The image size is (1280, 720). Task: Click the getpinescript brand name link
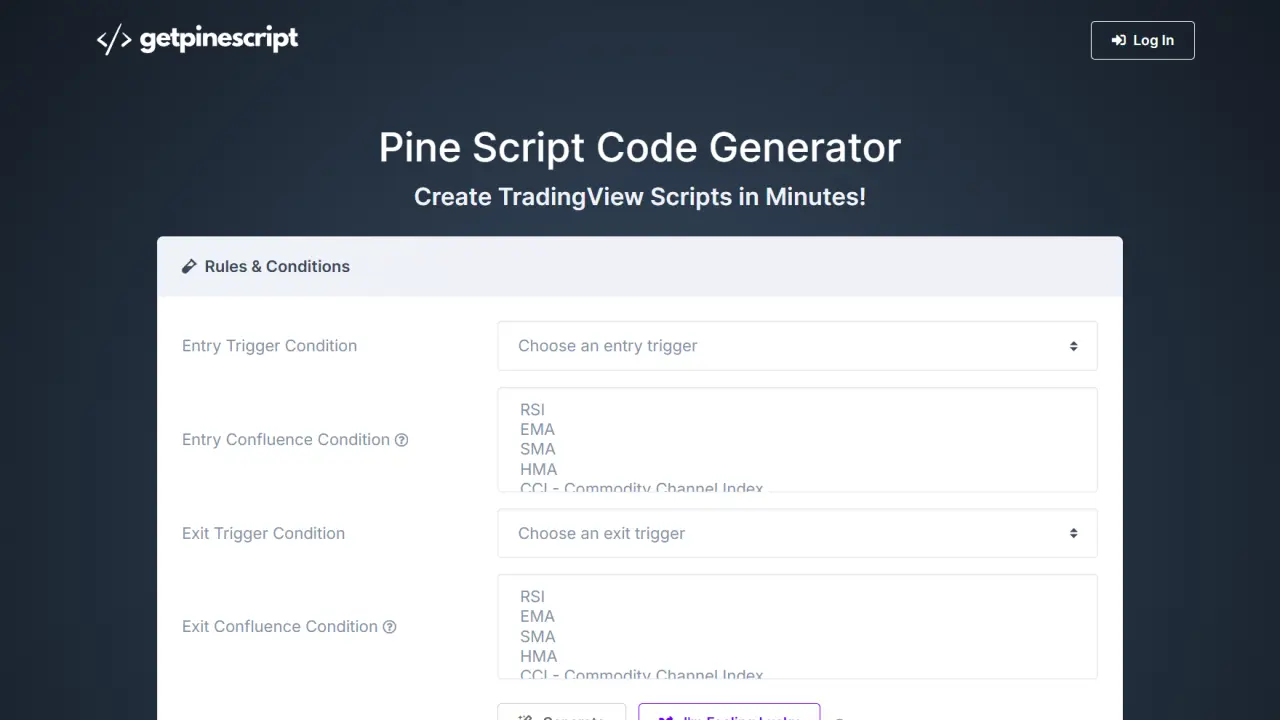(219, 39)
